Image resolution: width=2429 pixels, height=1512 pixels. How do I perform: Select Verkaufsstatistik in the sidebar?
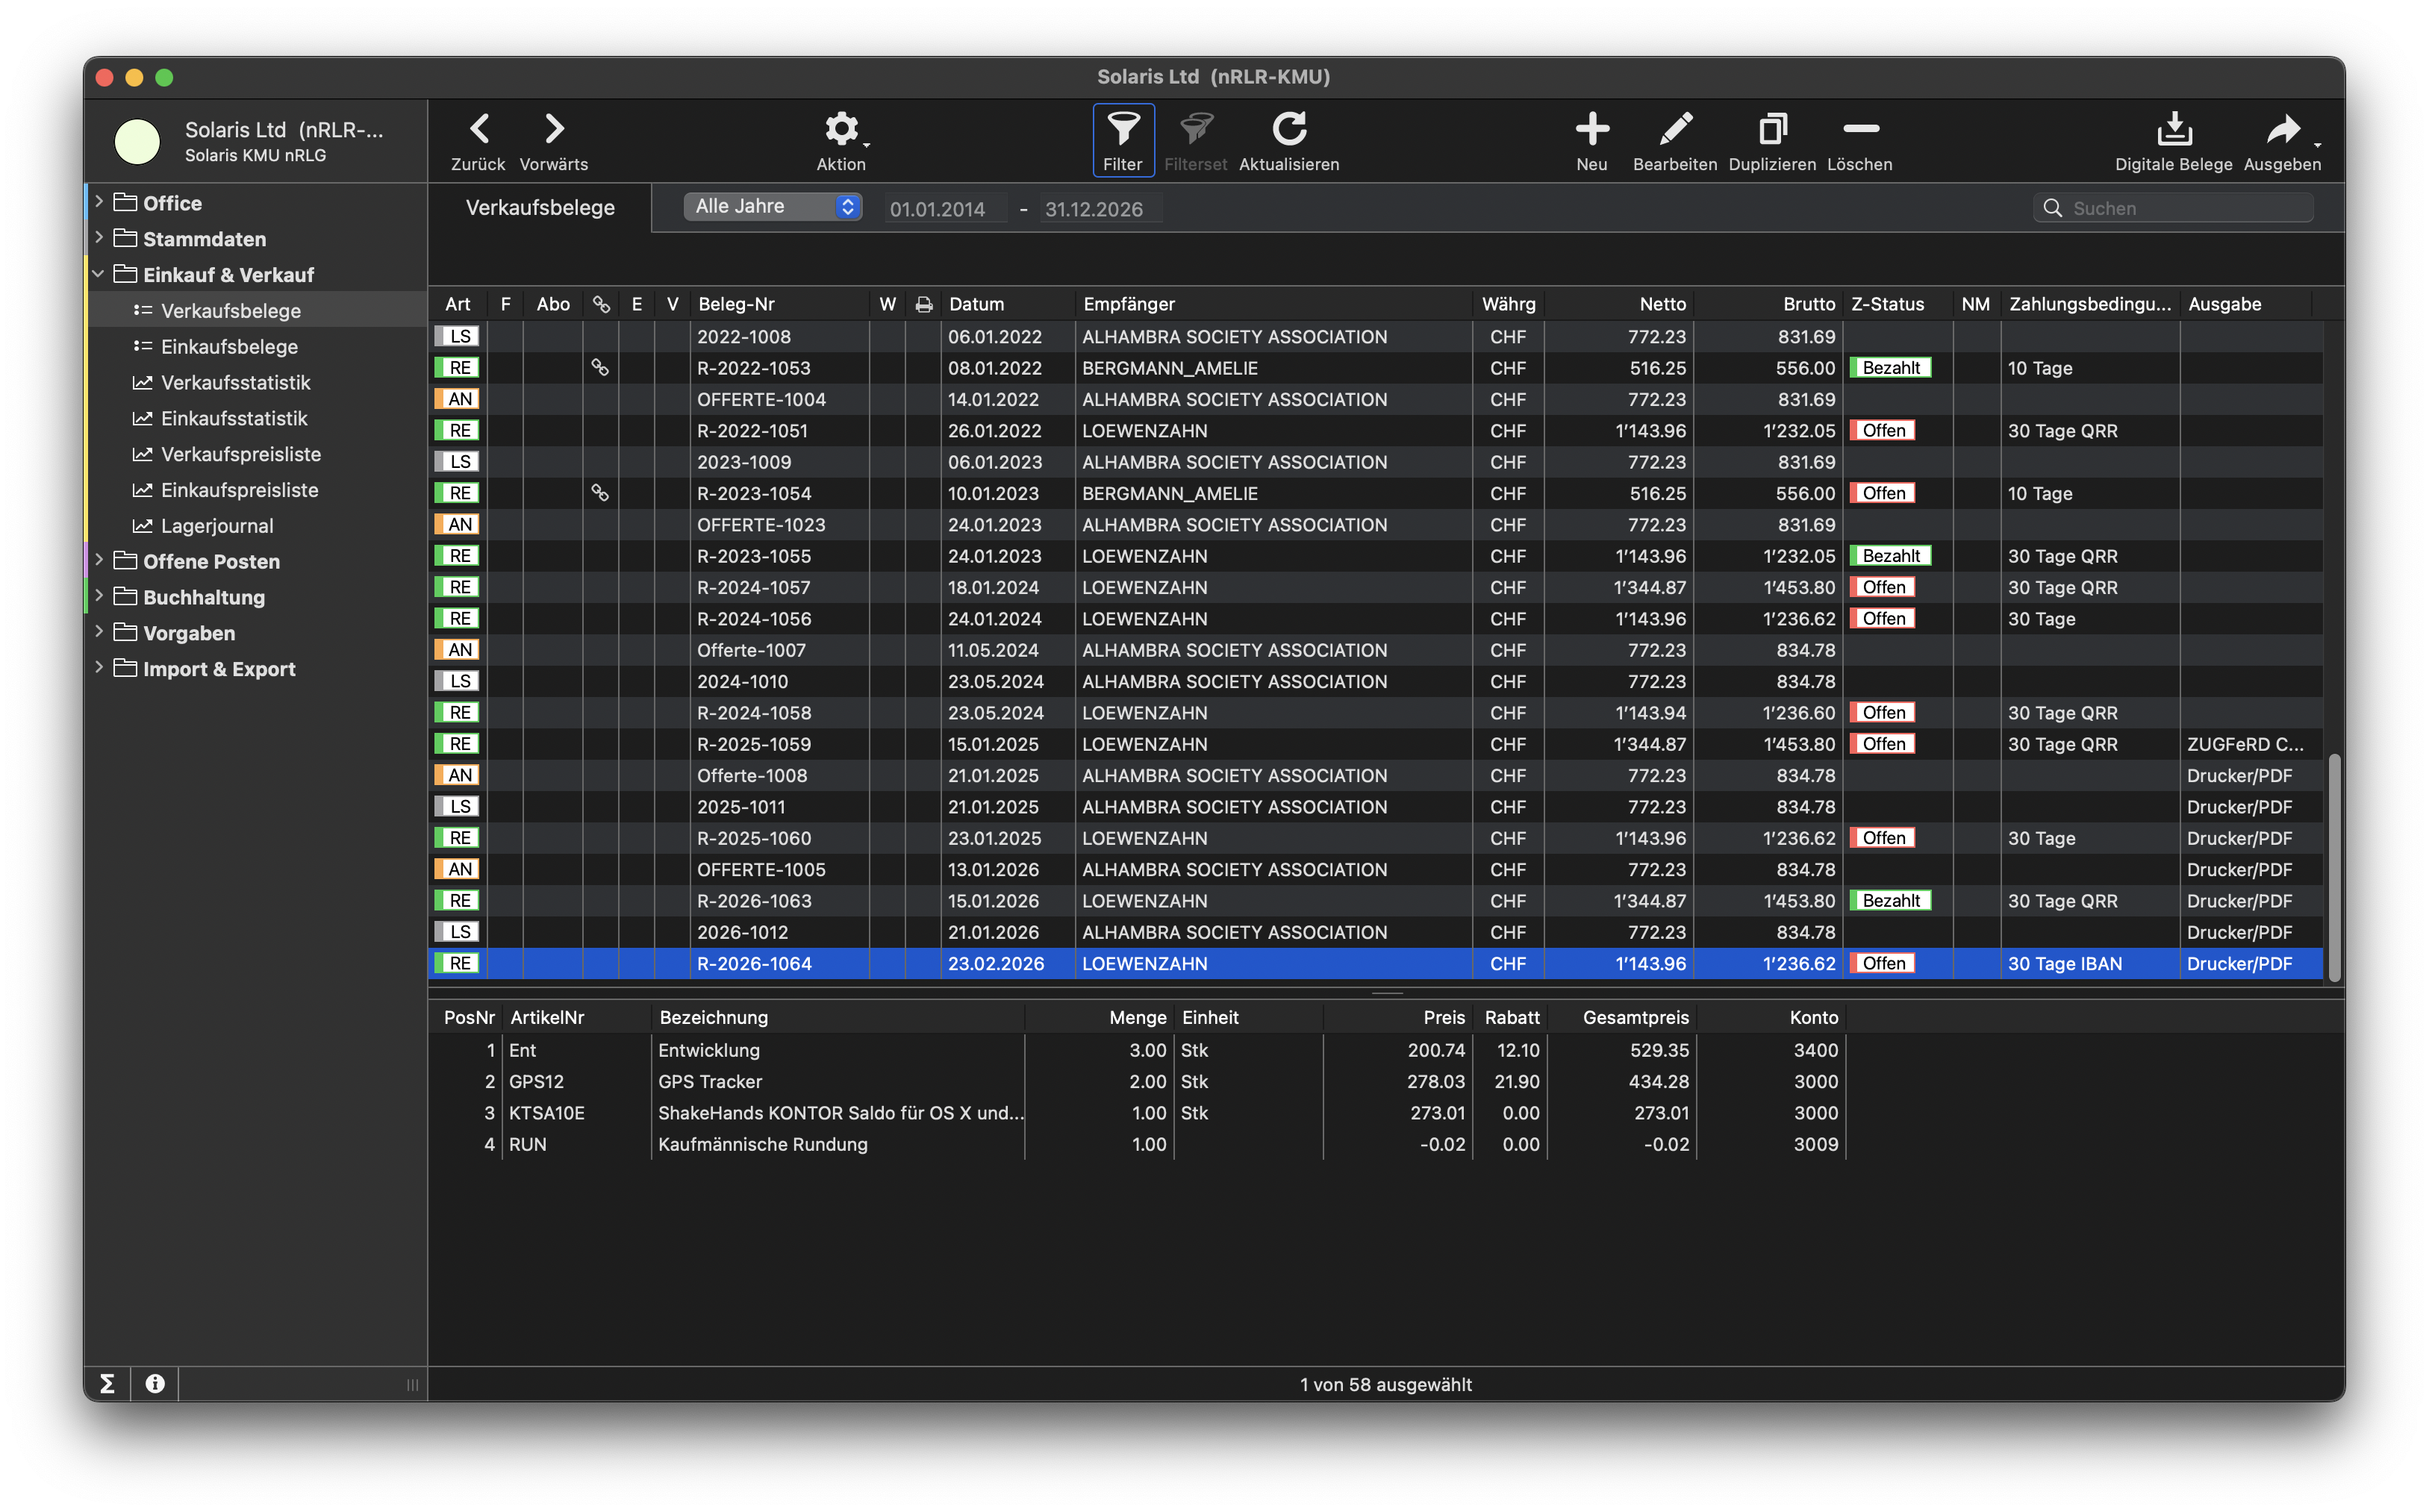coord(235,382)
